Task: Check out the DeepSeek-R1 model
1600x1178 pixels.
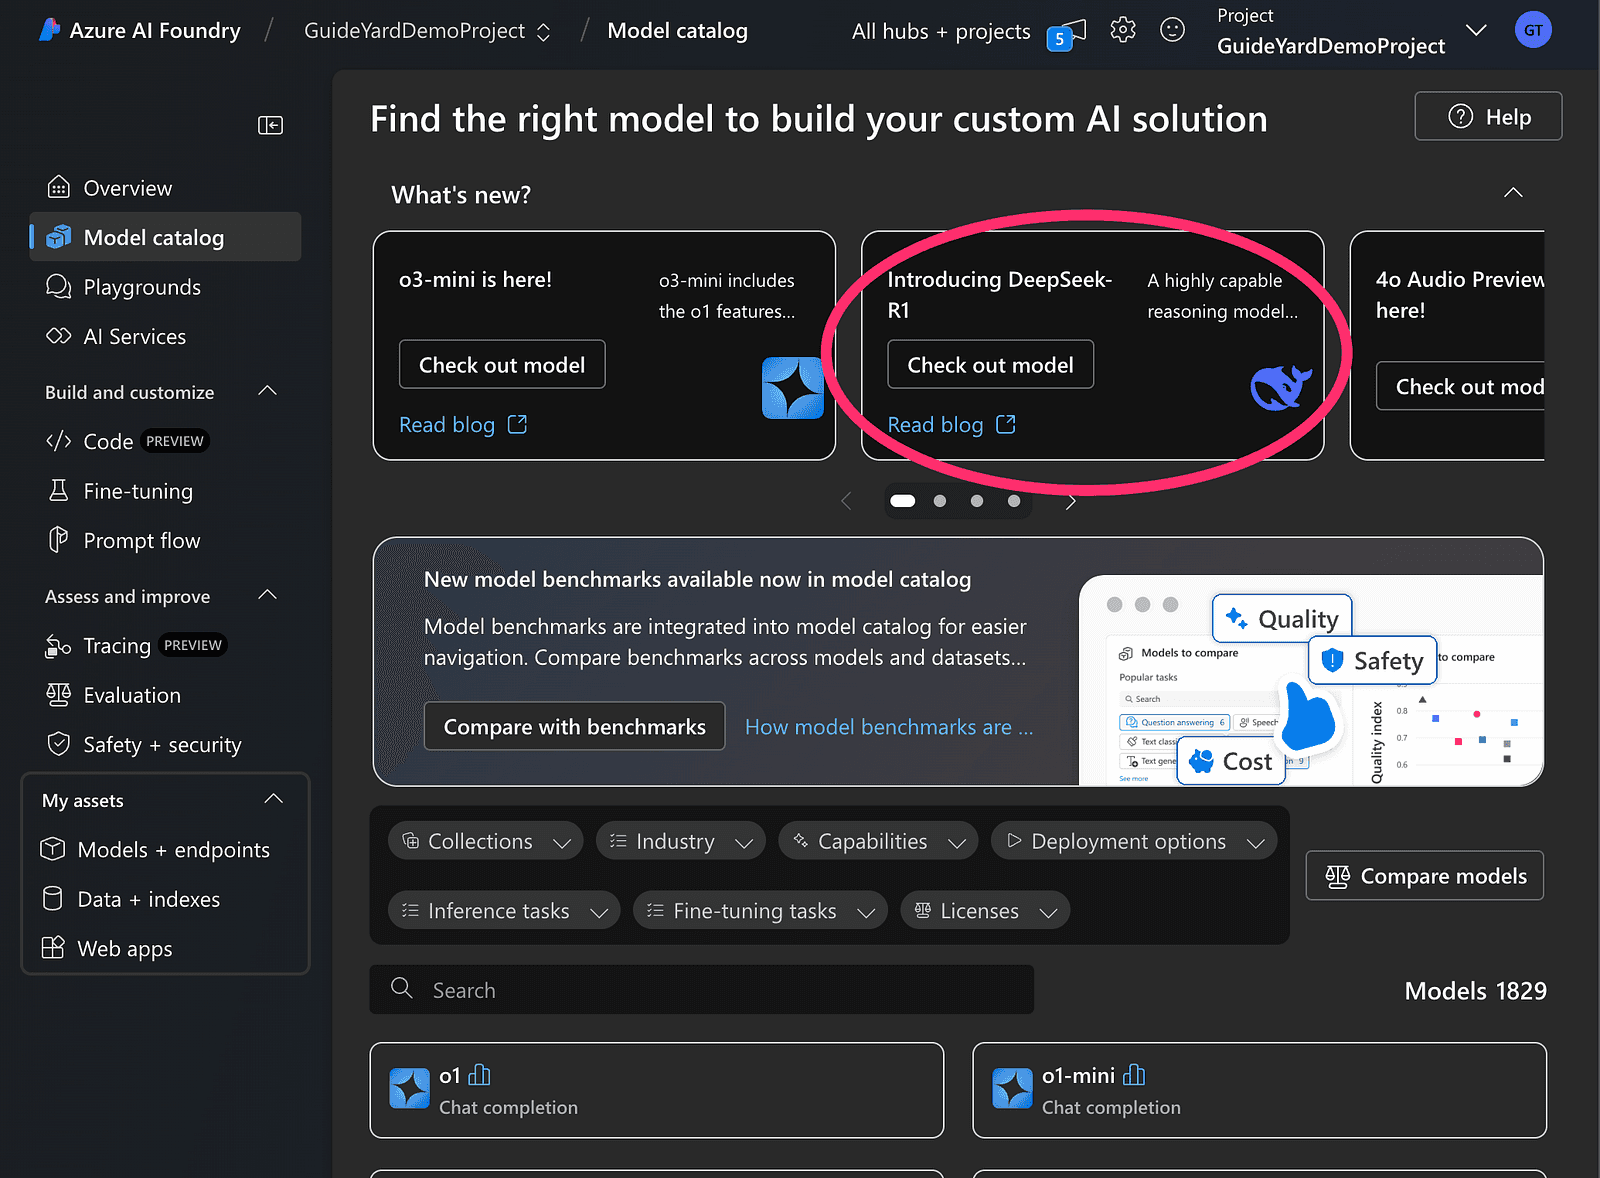Action: coord(991,365)
